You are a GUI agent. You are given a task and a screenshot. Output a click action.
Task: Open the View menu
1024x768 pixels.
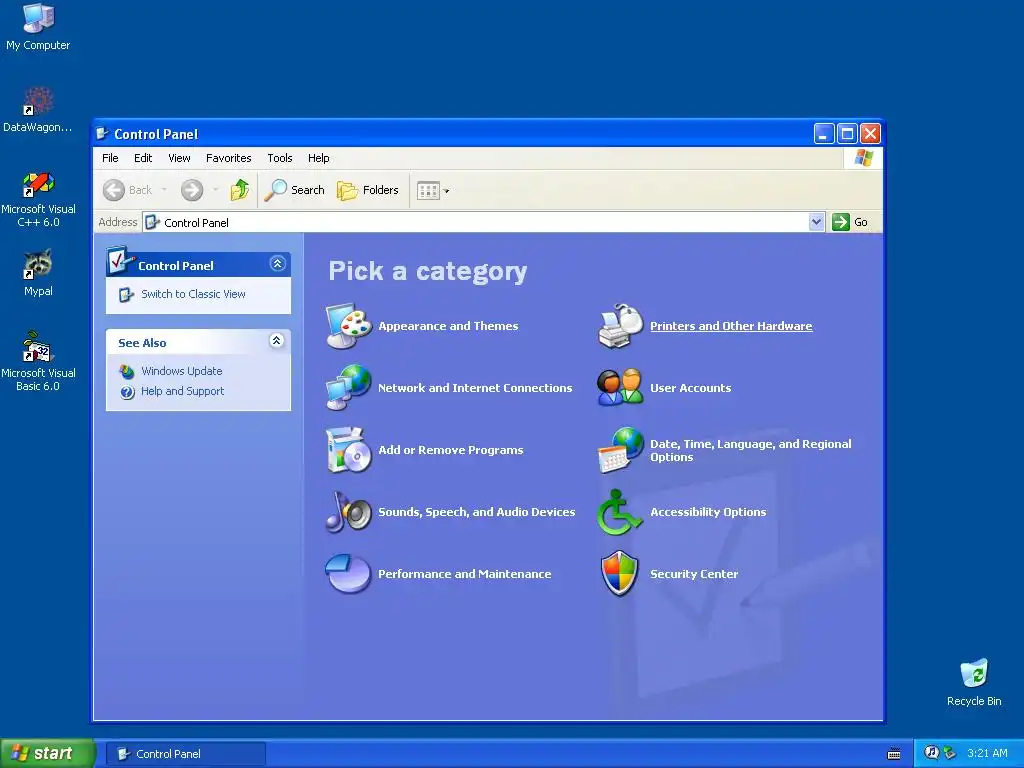[179, 158]
